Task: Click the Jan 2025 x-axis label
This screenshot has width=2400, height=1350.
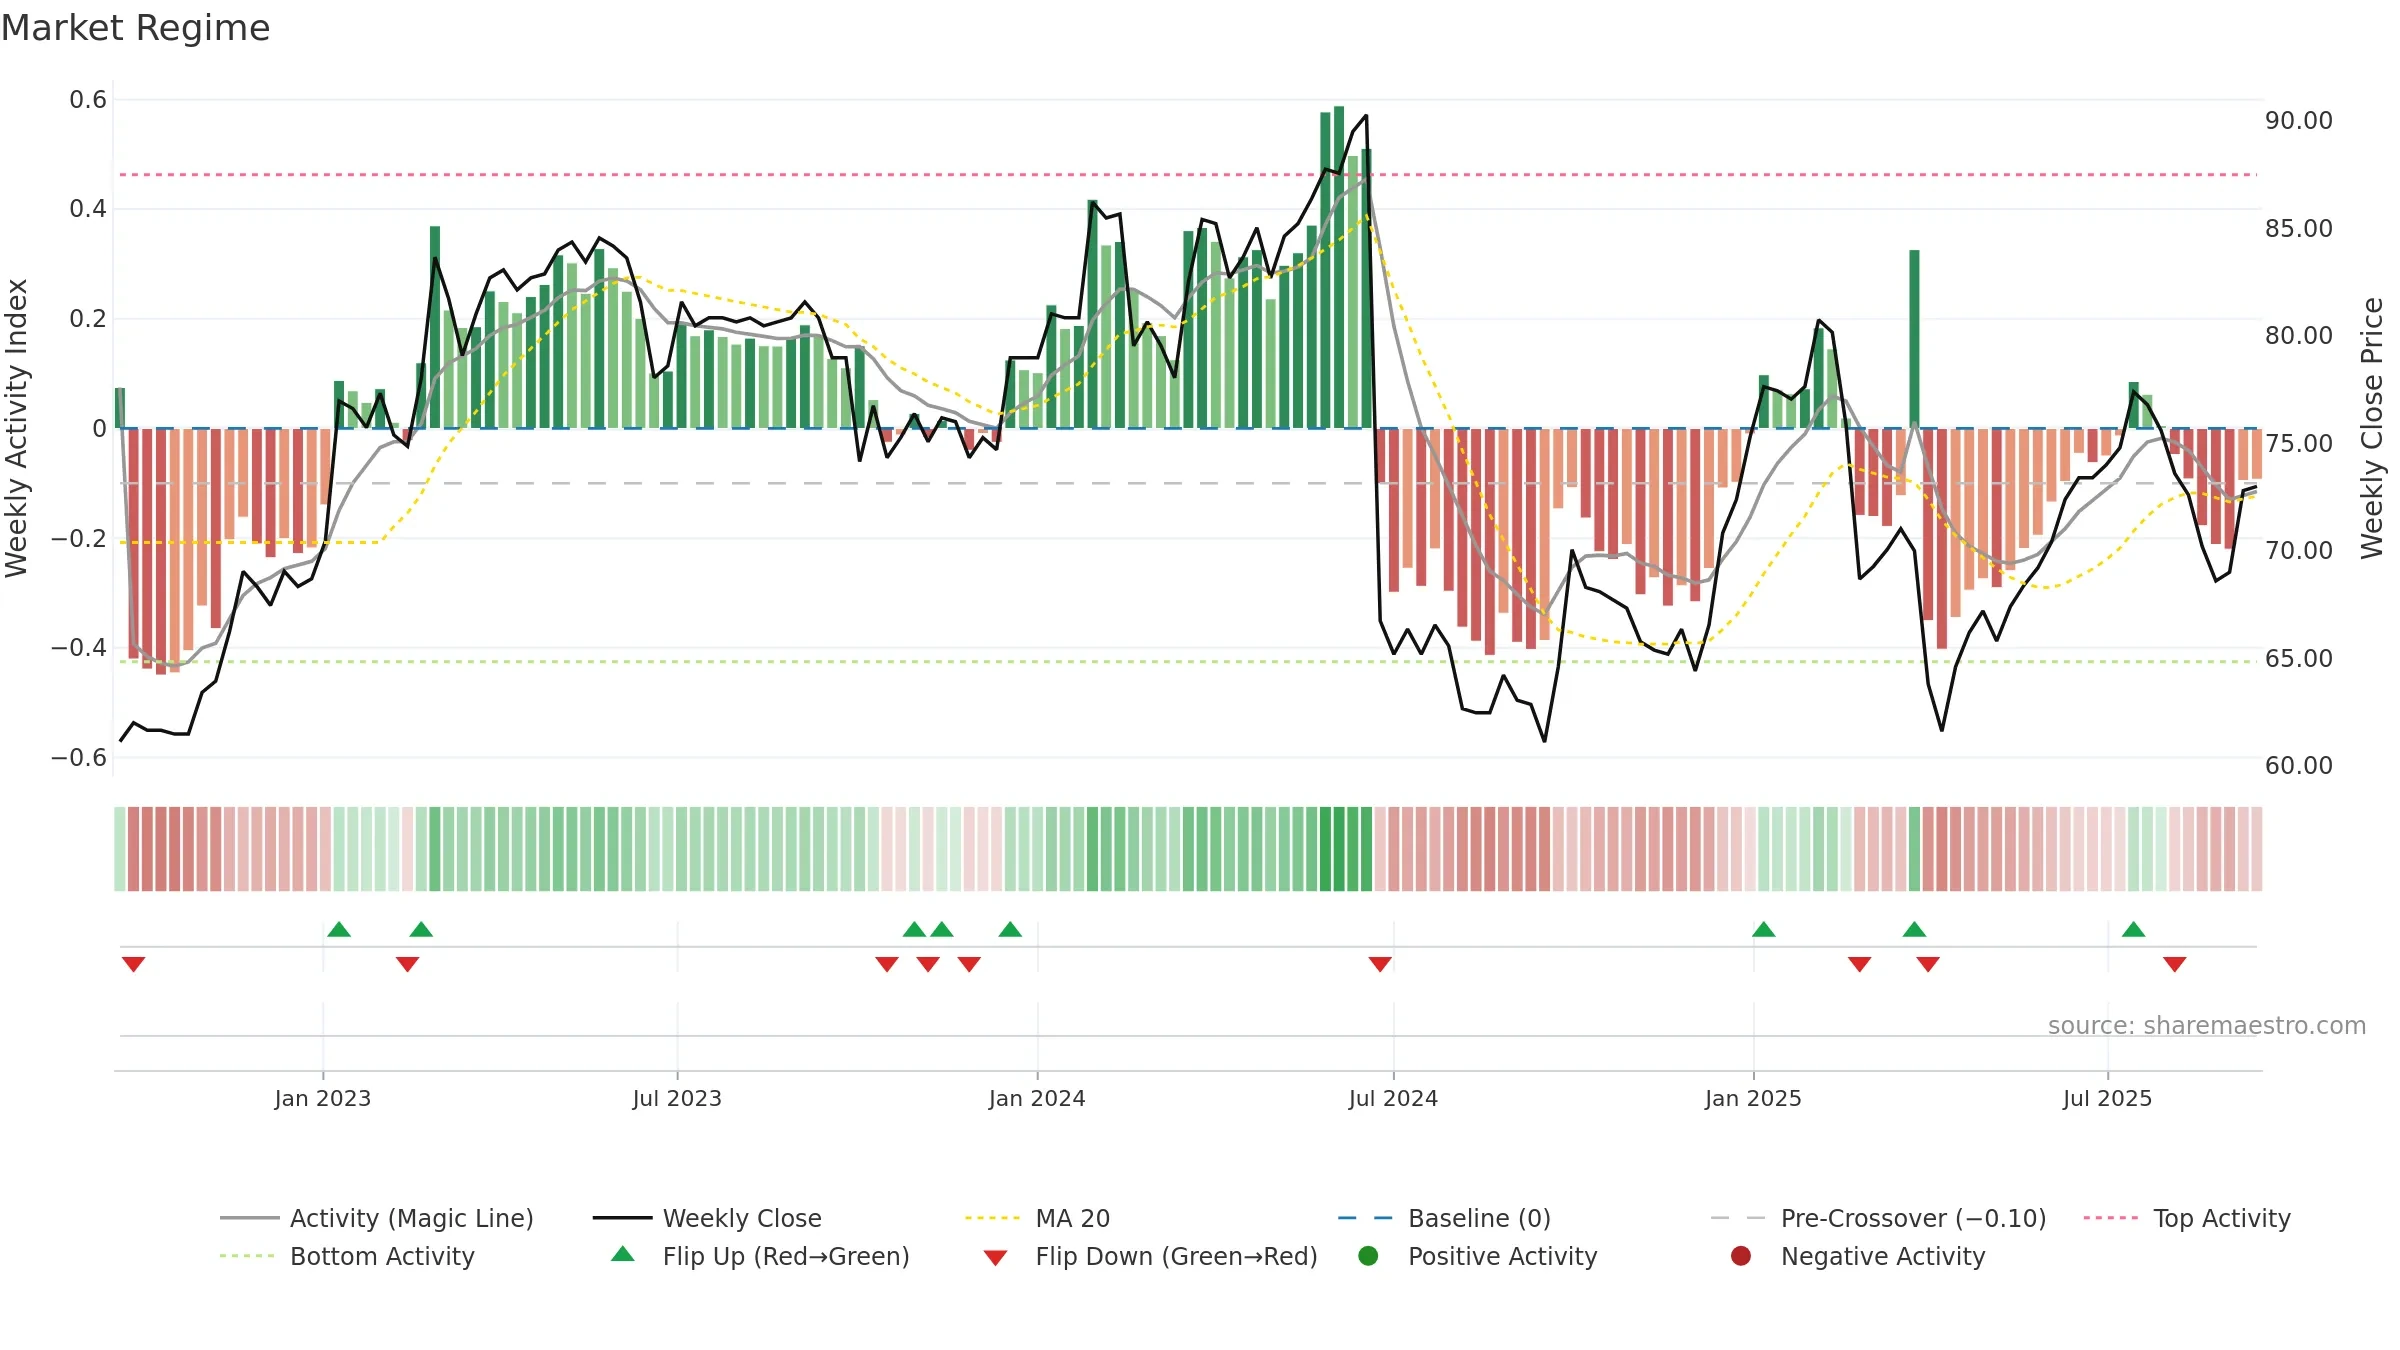Action: coord(1753,1098)
